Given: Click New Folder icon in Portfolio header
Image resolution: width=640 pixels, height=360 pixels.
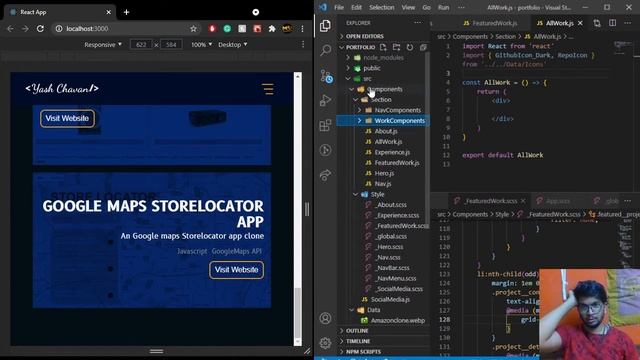Looking at the screenshot, I should pos(396,47).
